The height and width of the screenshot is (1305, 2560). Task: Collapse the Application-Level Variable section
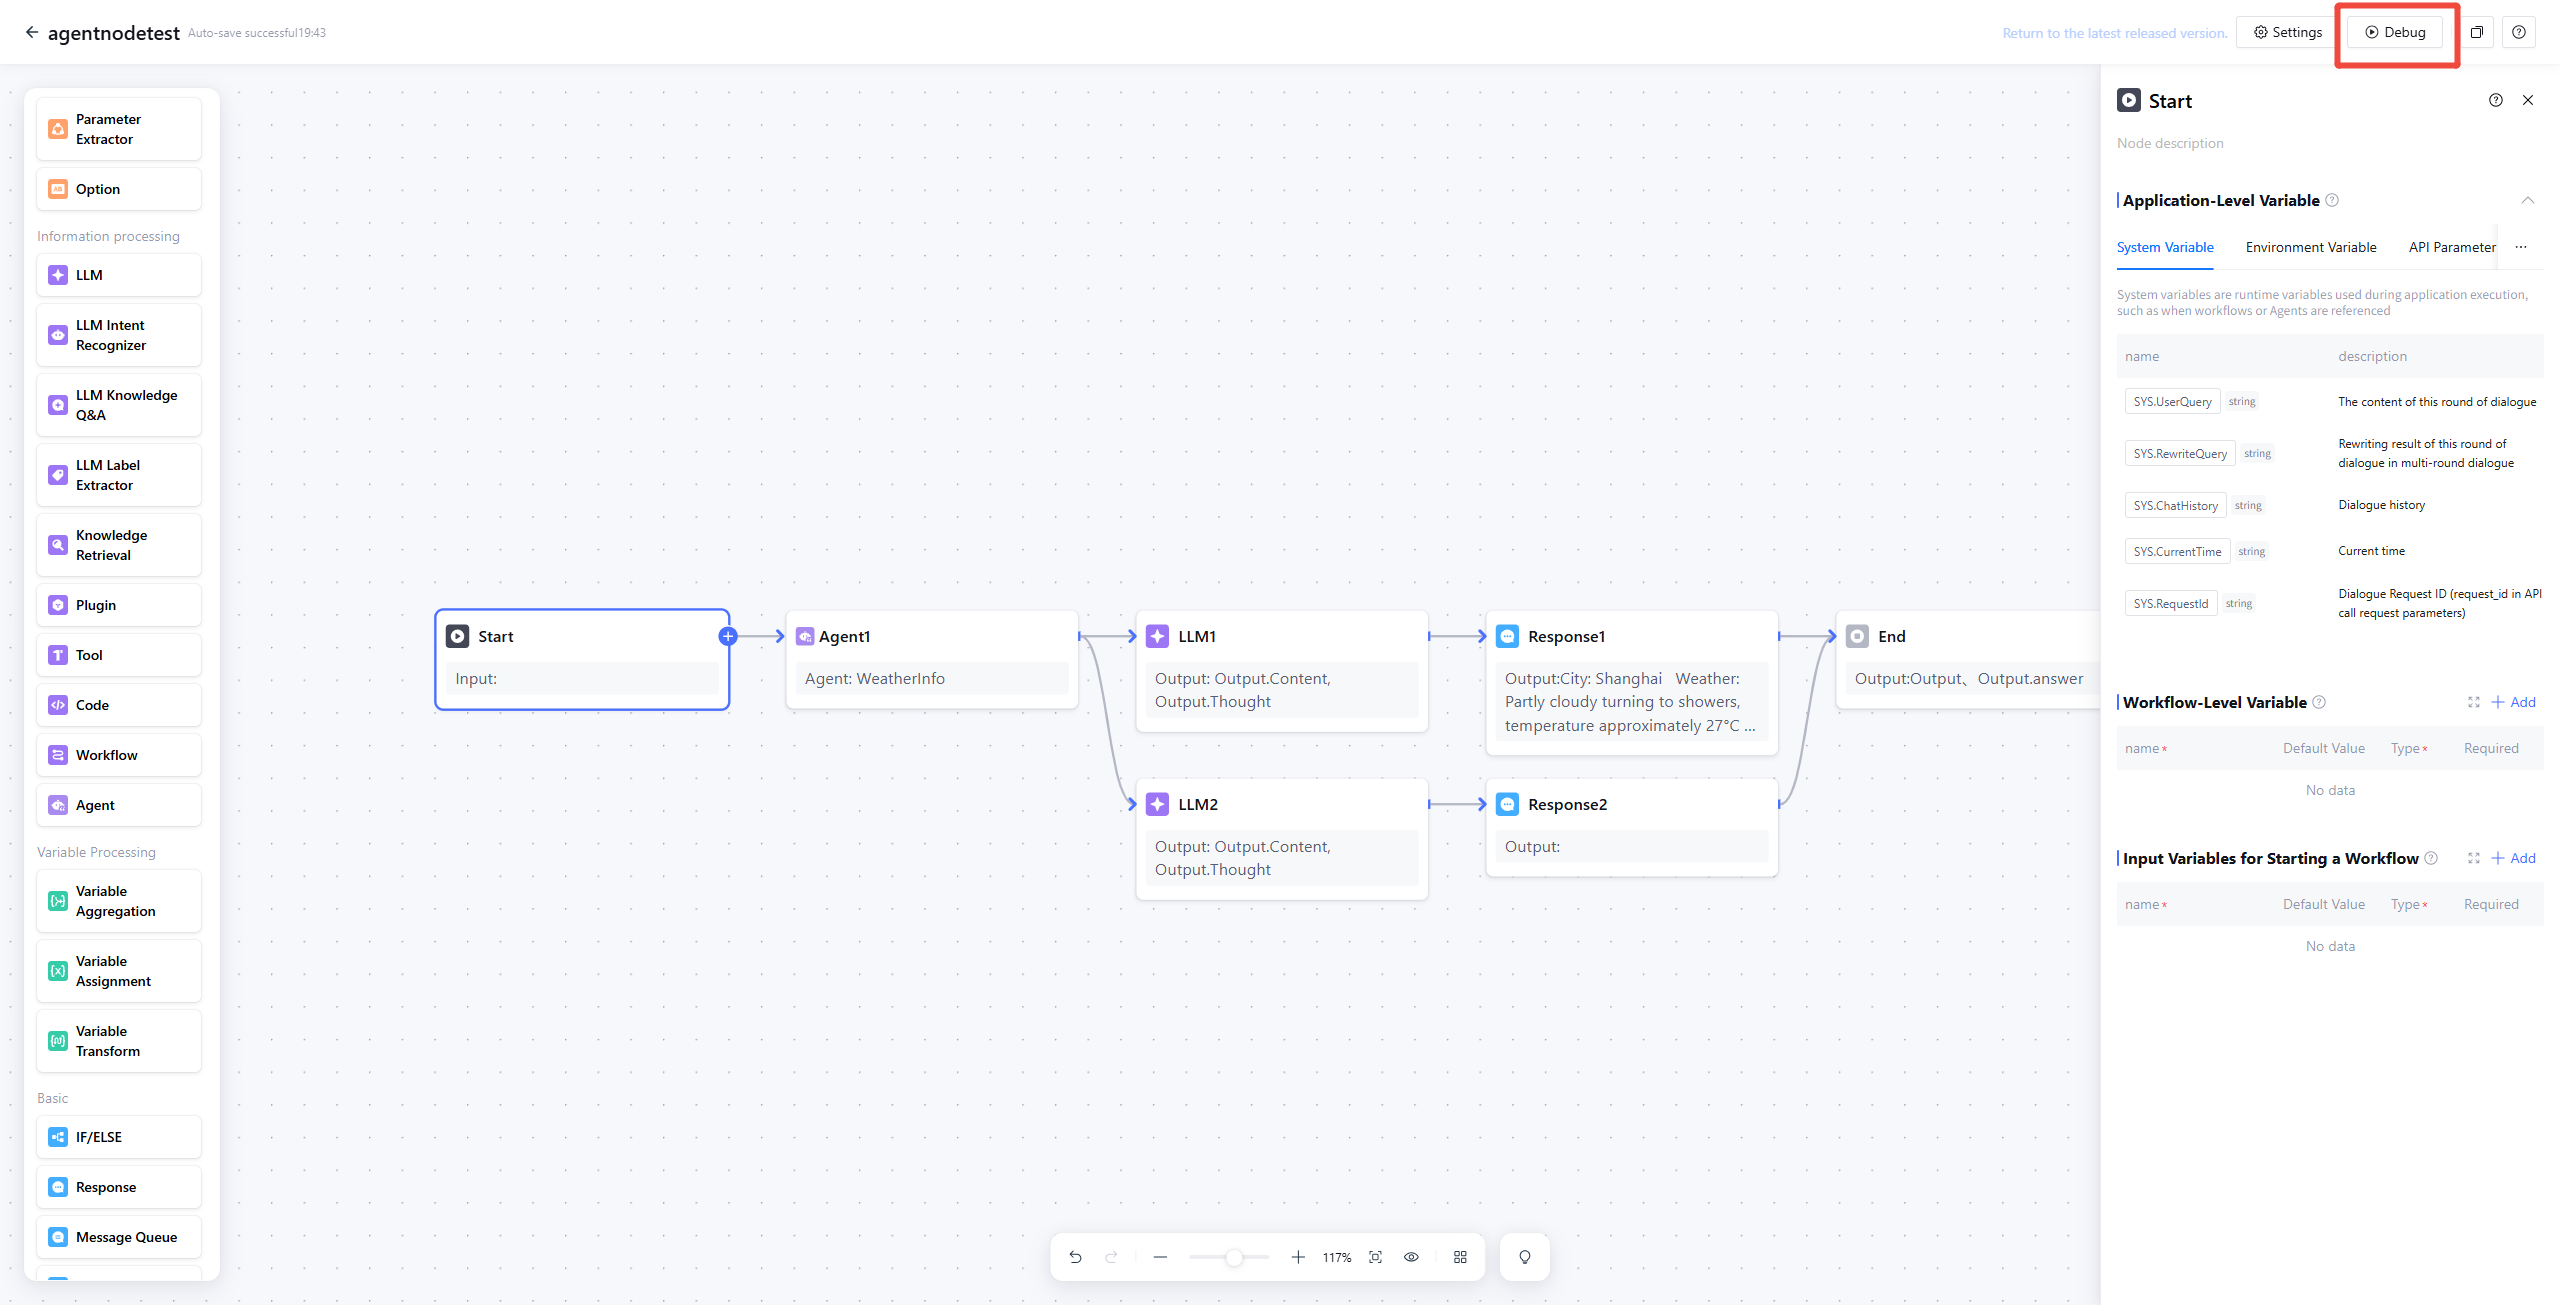[2527, 200]
